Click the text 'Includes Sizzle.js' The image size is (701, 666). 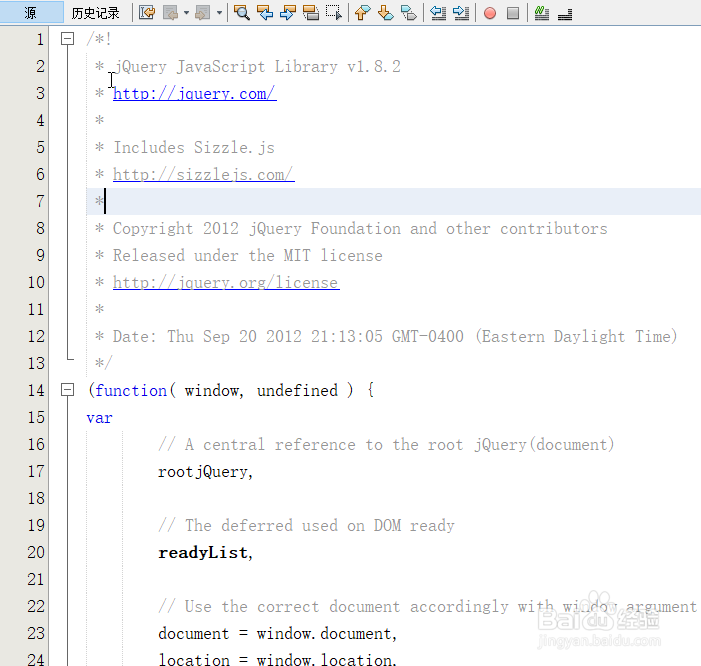[x=194, y=148]
